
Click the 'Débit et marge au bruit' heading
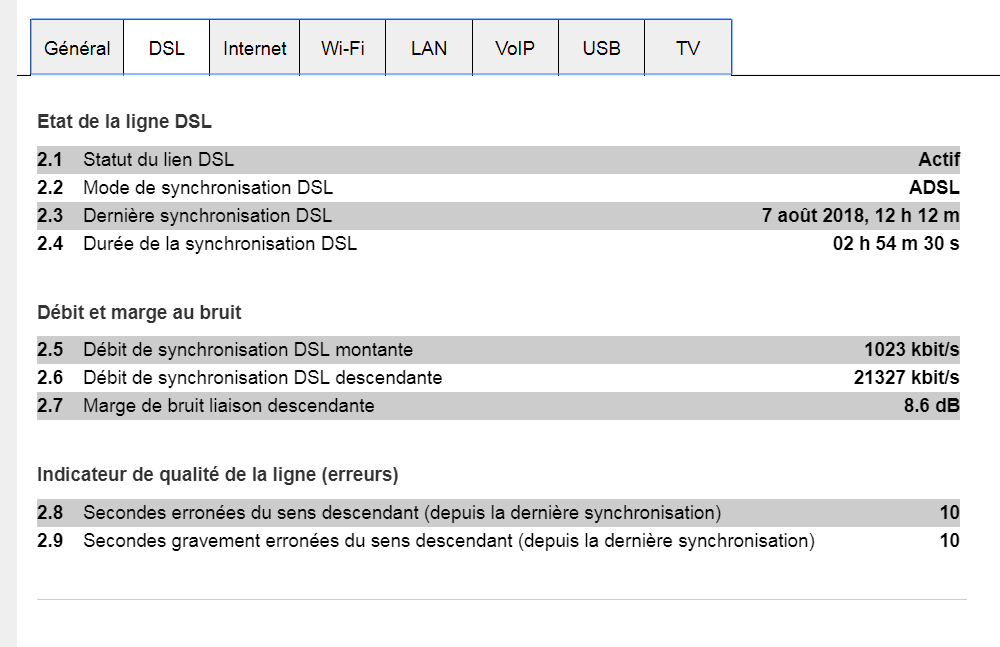[x=139, y=313]
